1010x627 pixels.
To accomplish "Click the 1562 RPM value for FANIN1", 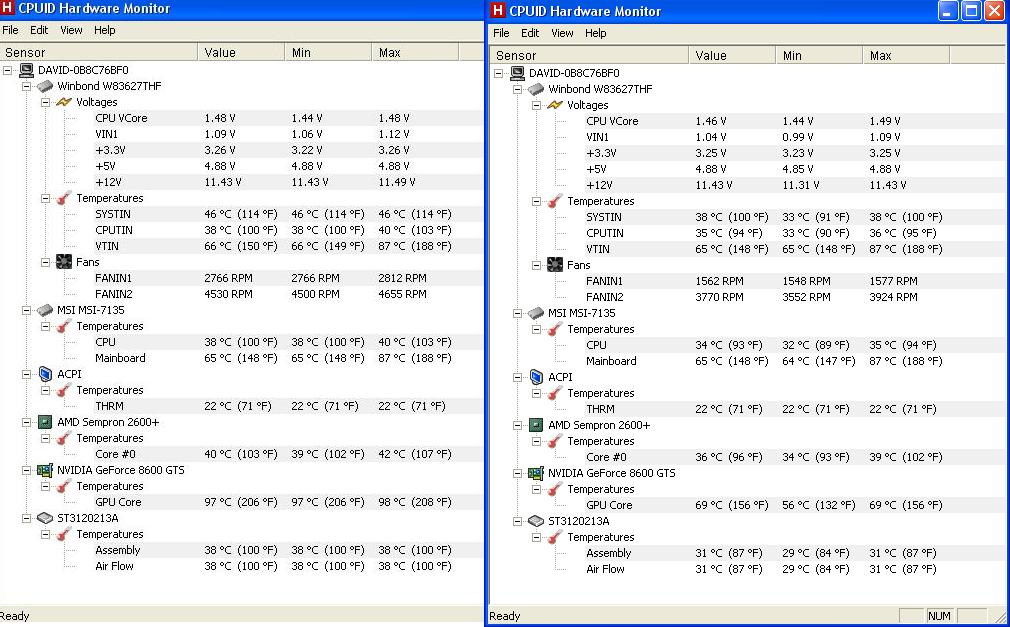I will [719, 281].
